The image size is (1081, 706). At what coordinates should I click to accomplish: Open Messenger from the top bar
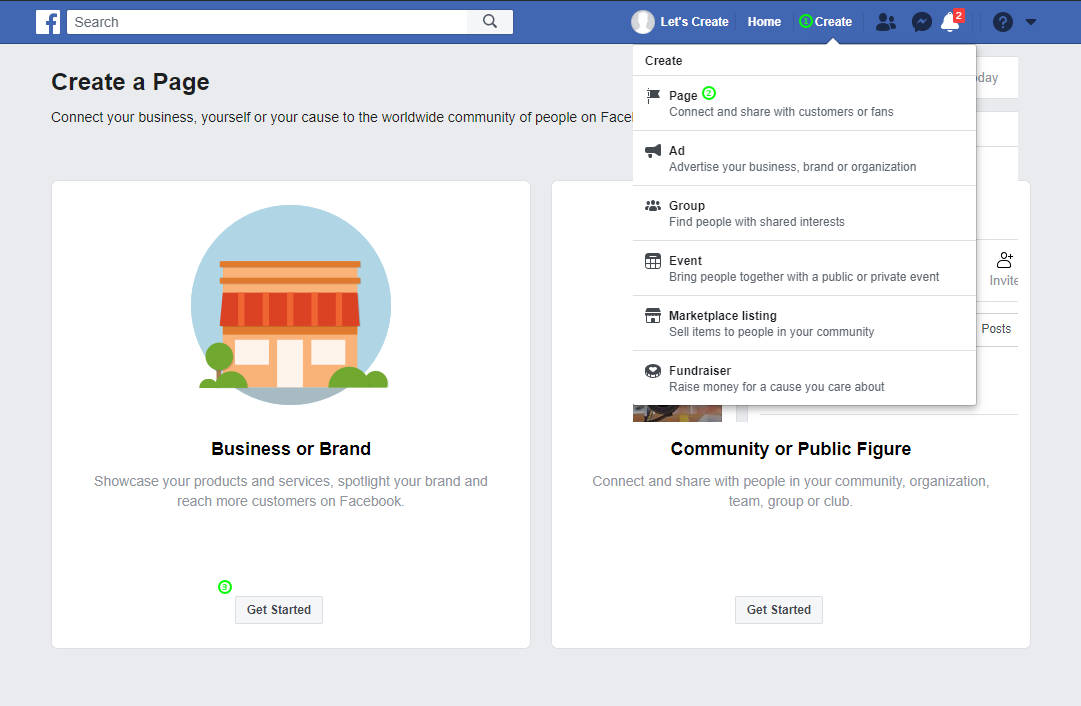921,21
